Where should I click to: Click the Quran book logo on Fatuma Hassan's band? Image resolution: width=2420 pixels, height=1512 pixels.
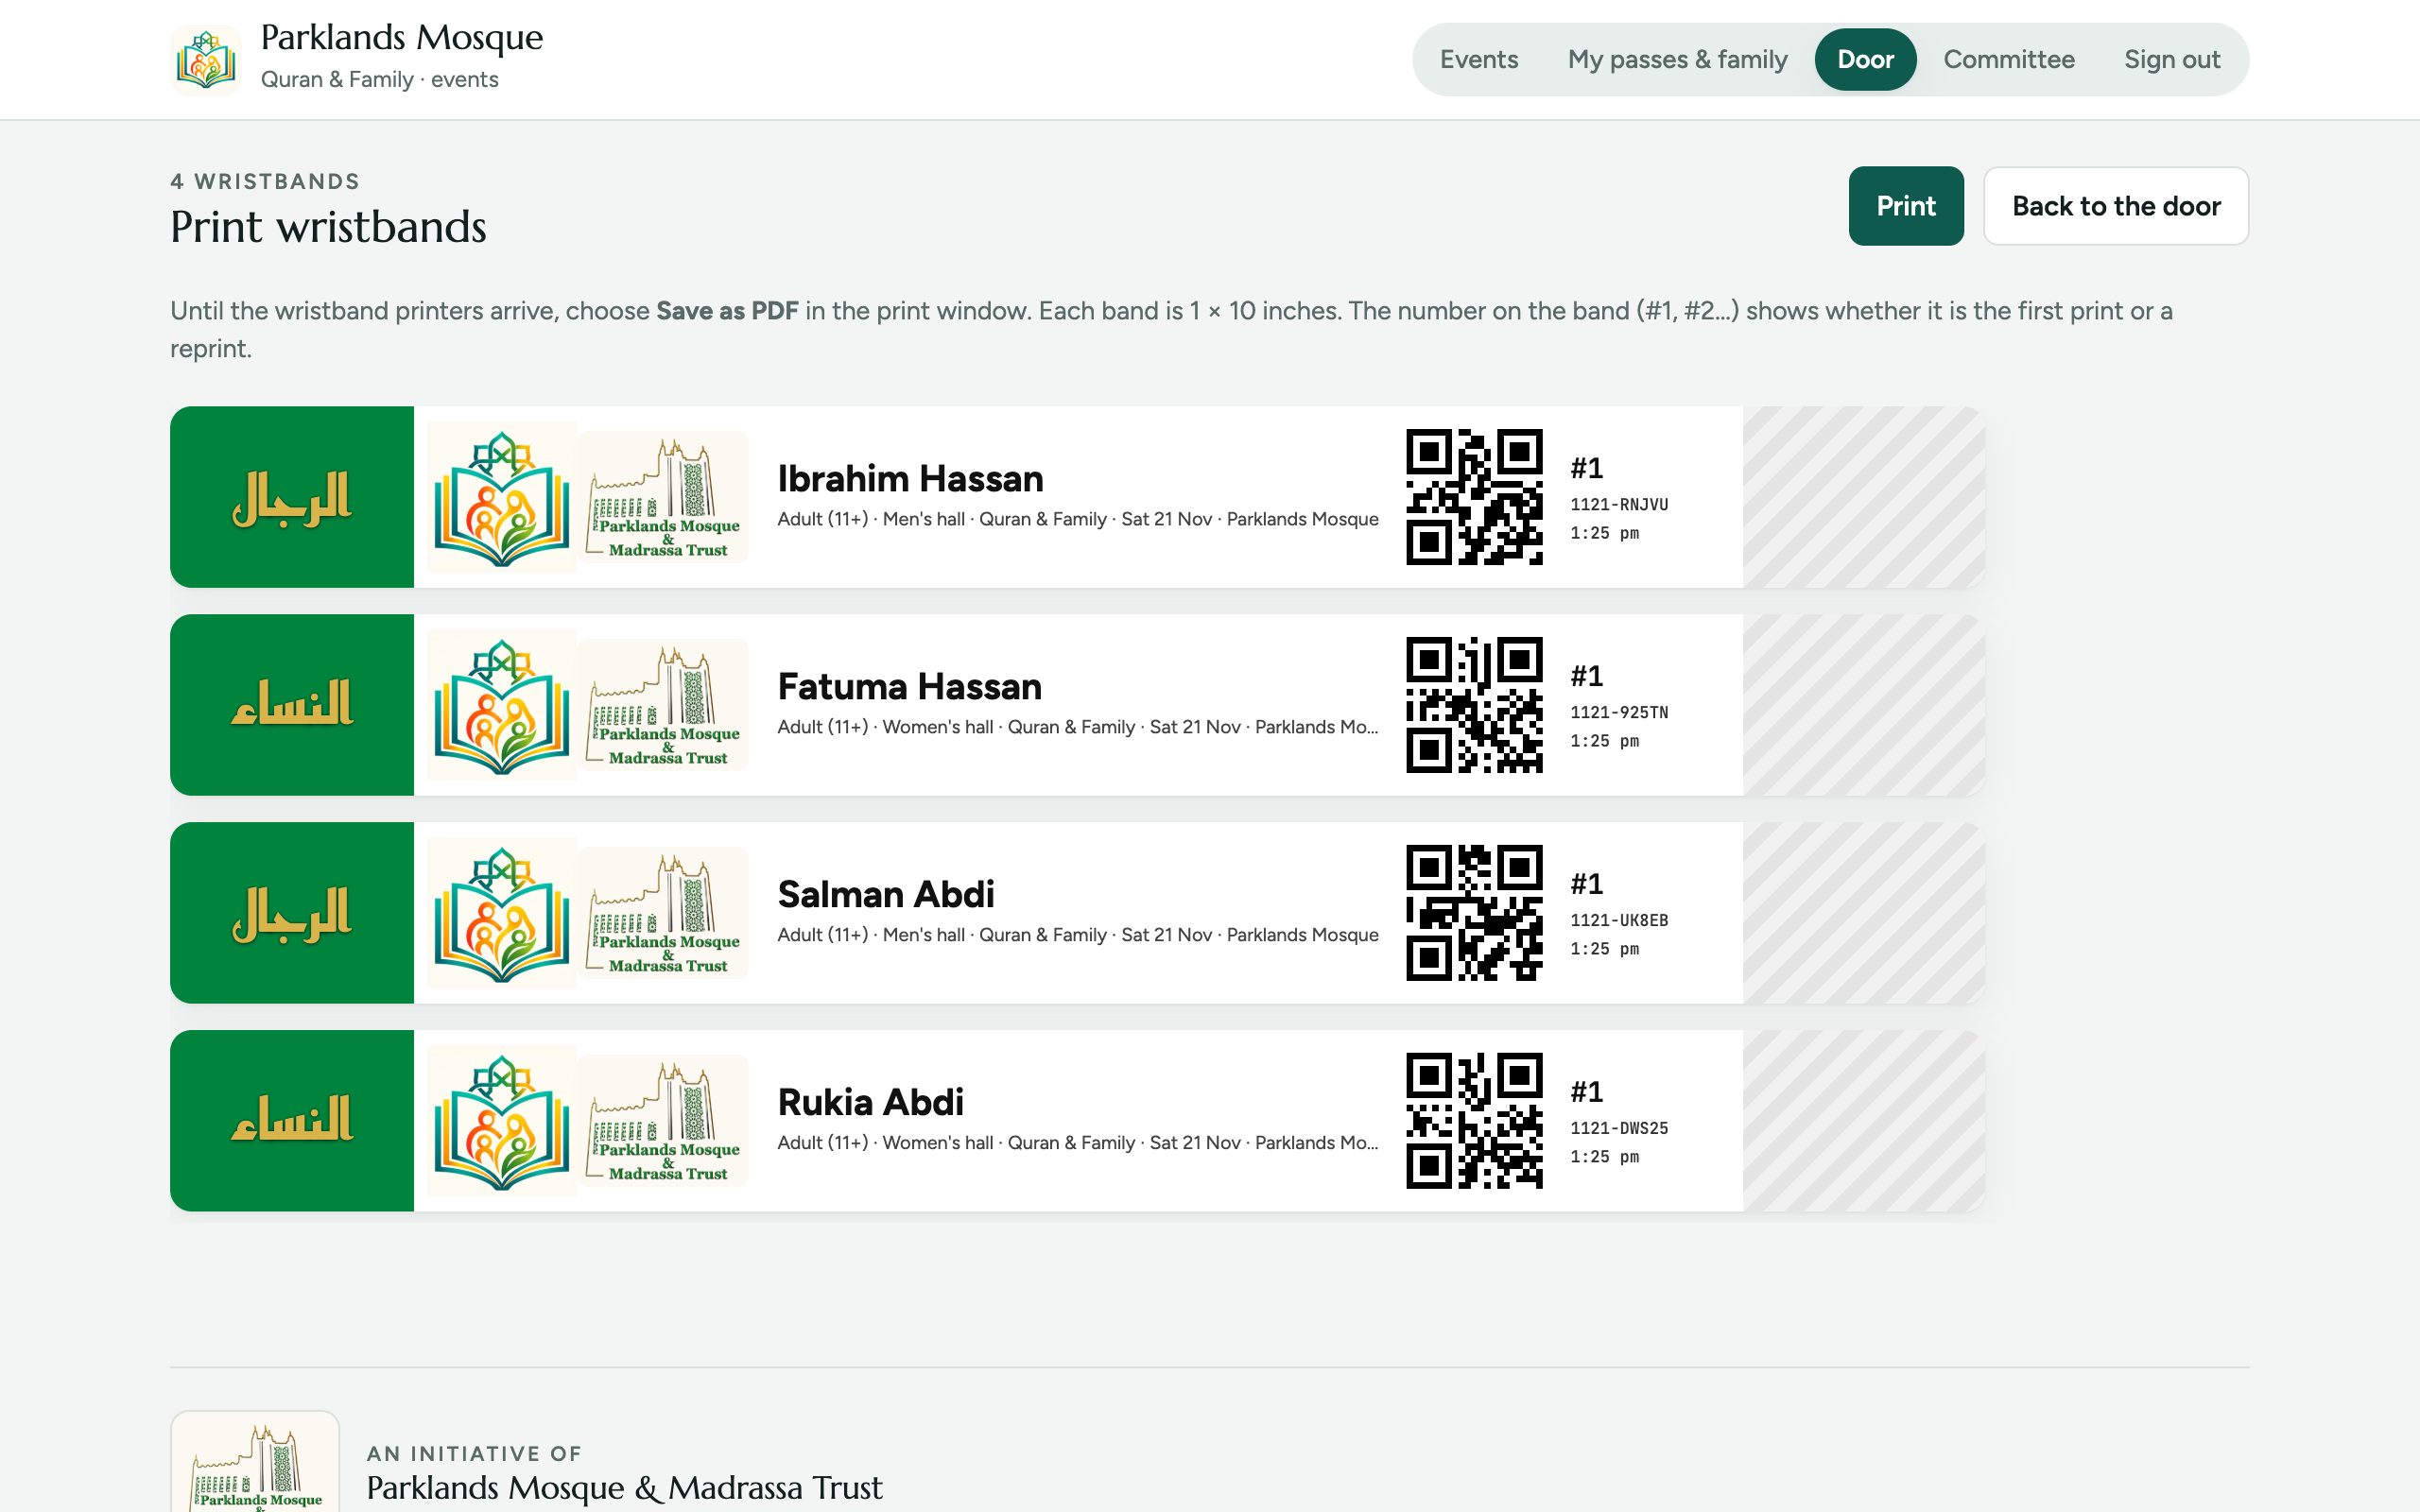point(502,705)
